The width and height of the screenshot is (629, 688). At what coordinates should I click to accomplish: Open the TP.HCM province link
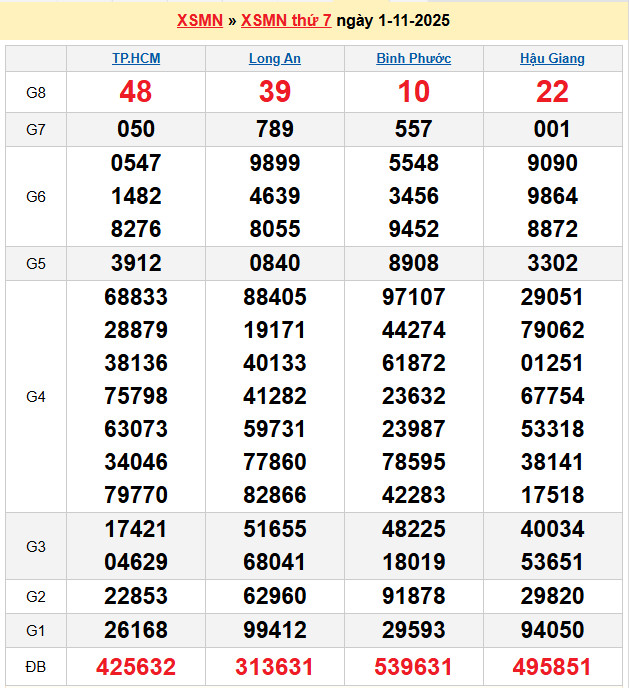pyautogui.click(x=136, y=58)
